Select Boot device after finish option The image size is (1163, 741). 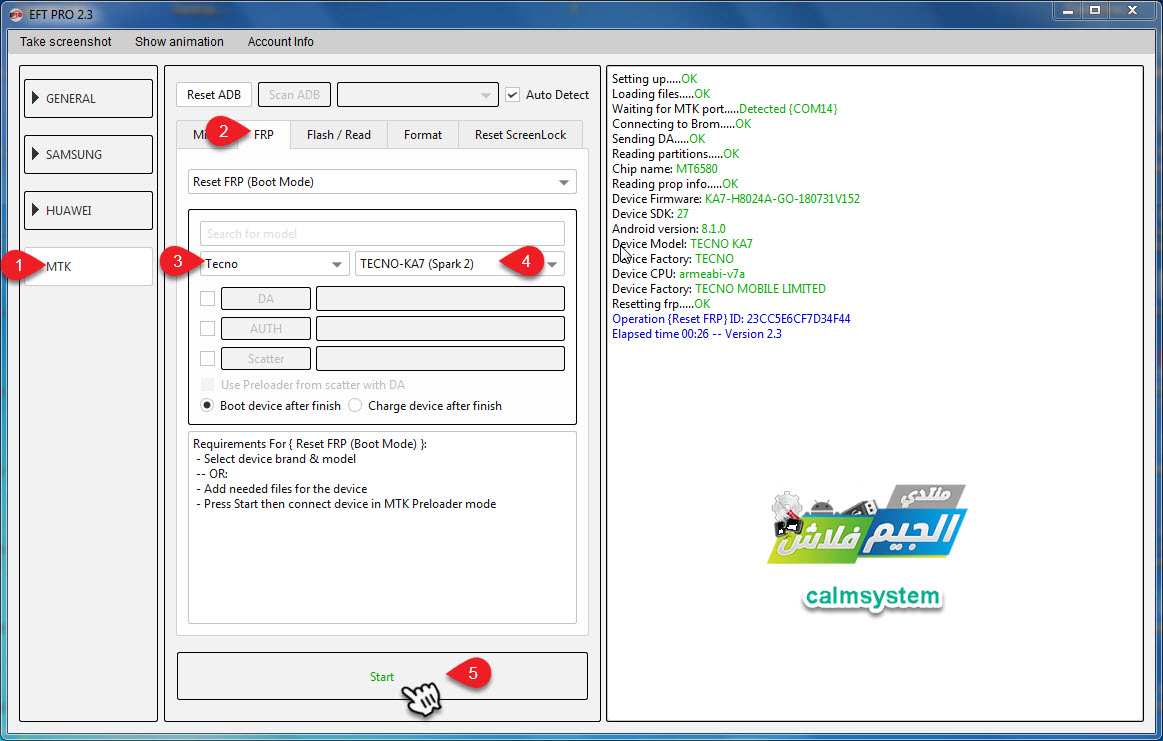(207, 406)
